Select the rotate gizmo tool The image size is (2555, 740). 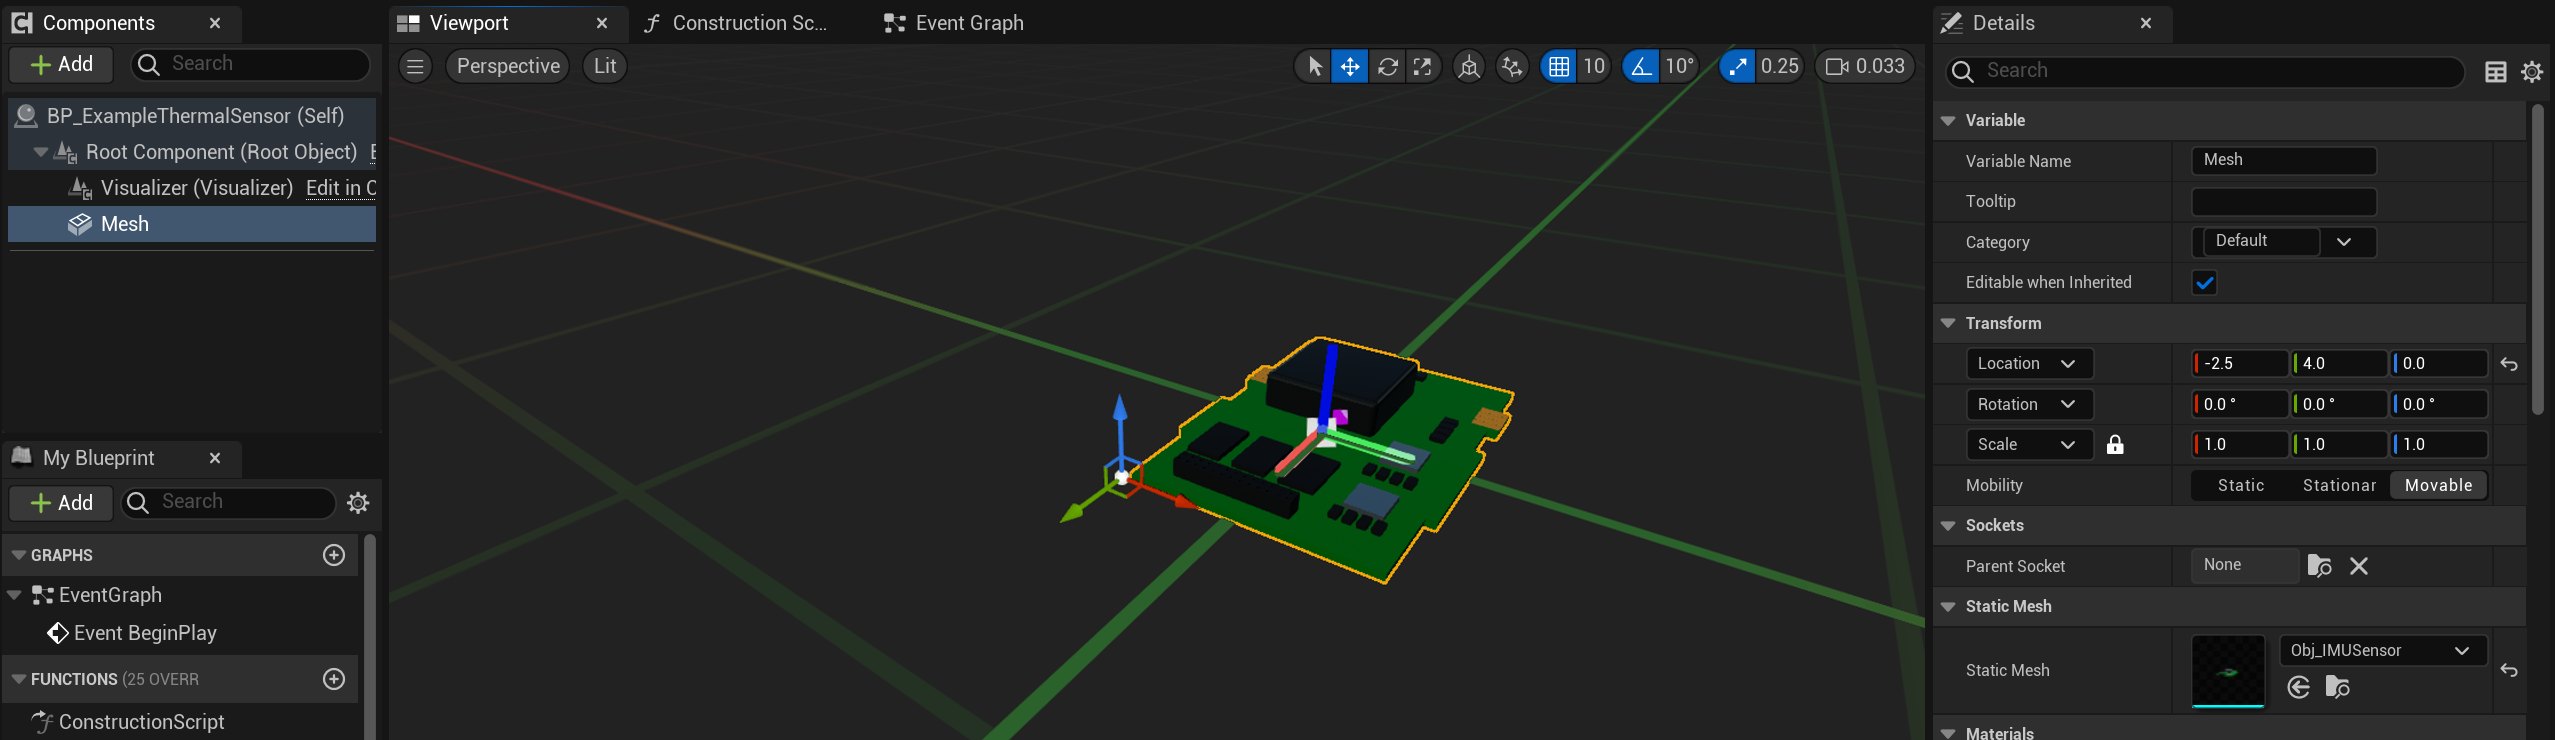pos(1387,67)
